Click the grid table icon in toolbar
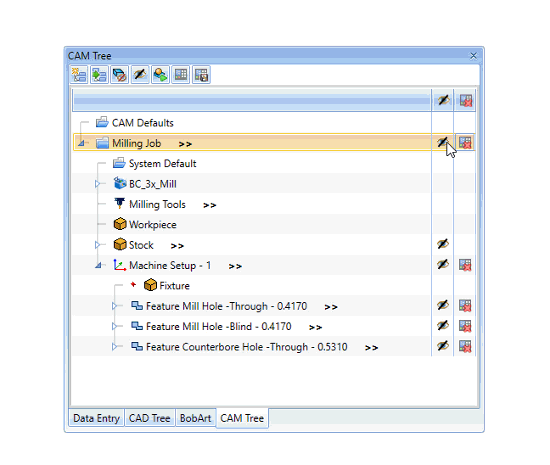Image resolution: width=550 pixels, height=465 pixels. tap(181, 75)
